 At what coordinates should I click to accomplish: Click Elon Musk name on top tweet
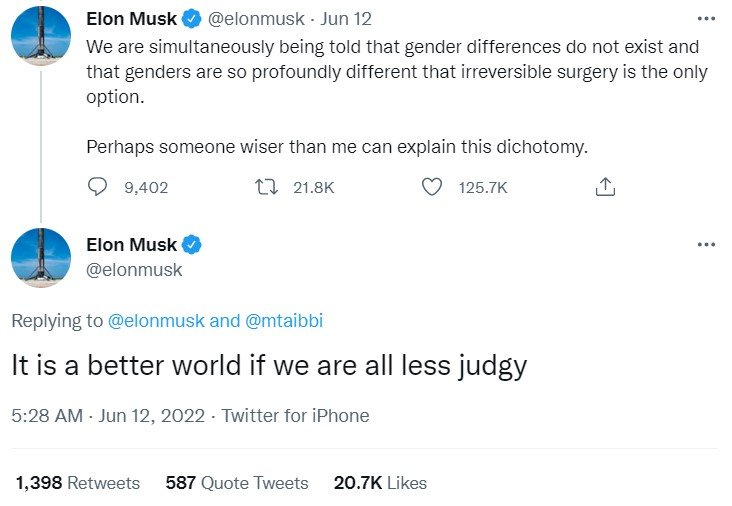point(132,19)
